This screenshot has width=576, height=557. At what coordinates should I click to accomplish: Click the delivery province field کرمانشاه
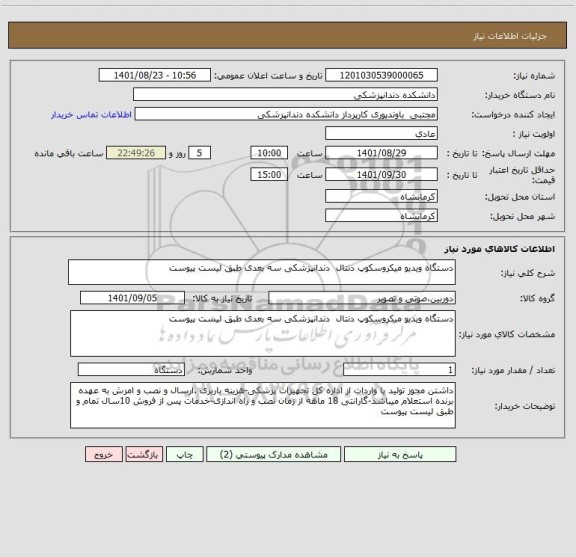[381, 196]
